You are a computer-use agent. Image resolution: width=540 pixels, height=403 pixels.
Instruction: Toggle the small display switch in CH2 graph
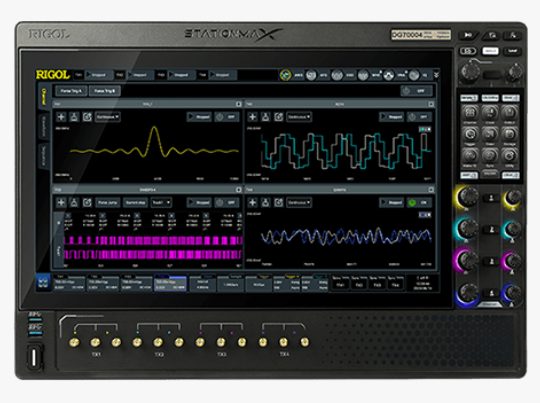click(425, 129)
